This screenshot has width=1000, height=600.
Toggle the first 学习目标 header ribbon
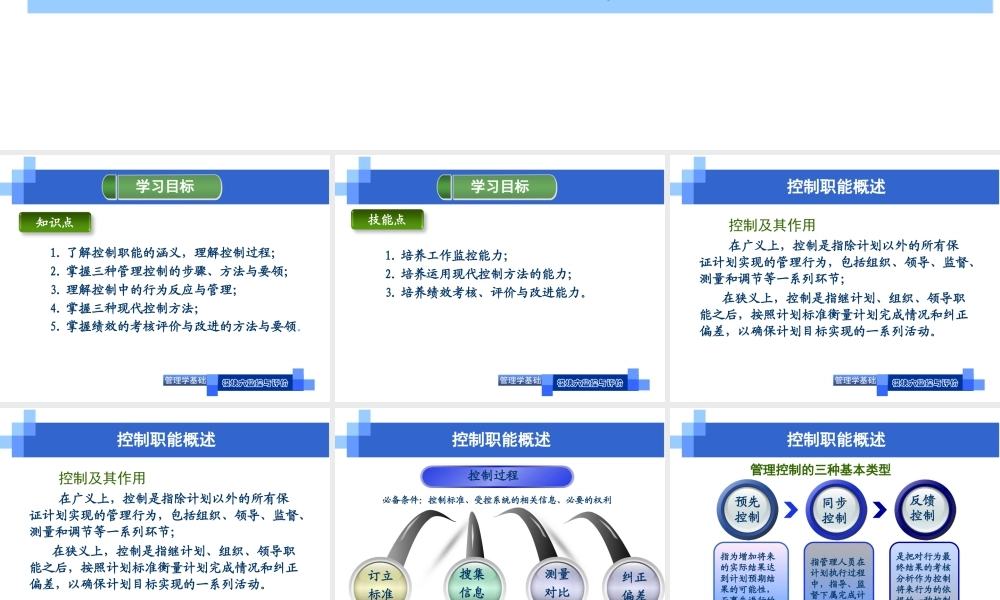tap(161, 186)
